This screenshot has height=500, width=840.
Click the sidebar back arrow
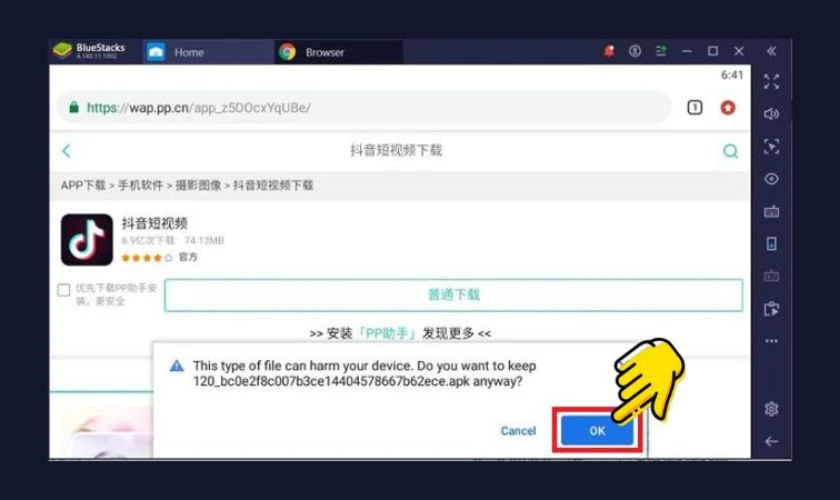point(771,441)
